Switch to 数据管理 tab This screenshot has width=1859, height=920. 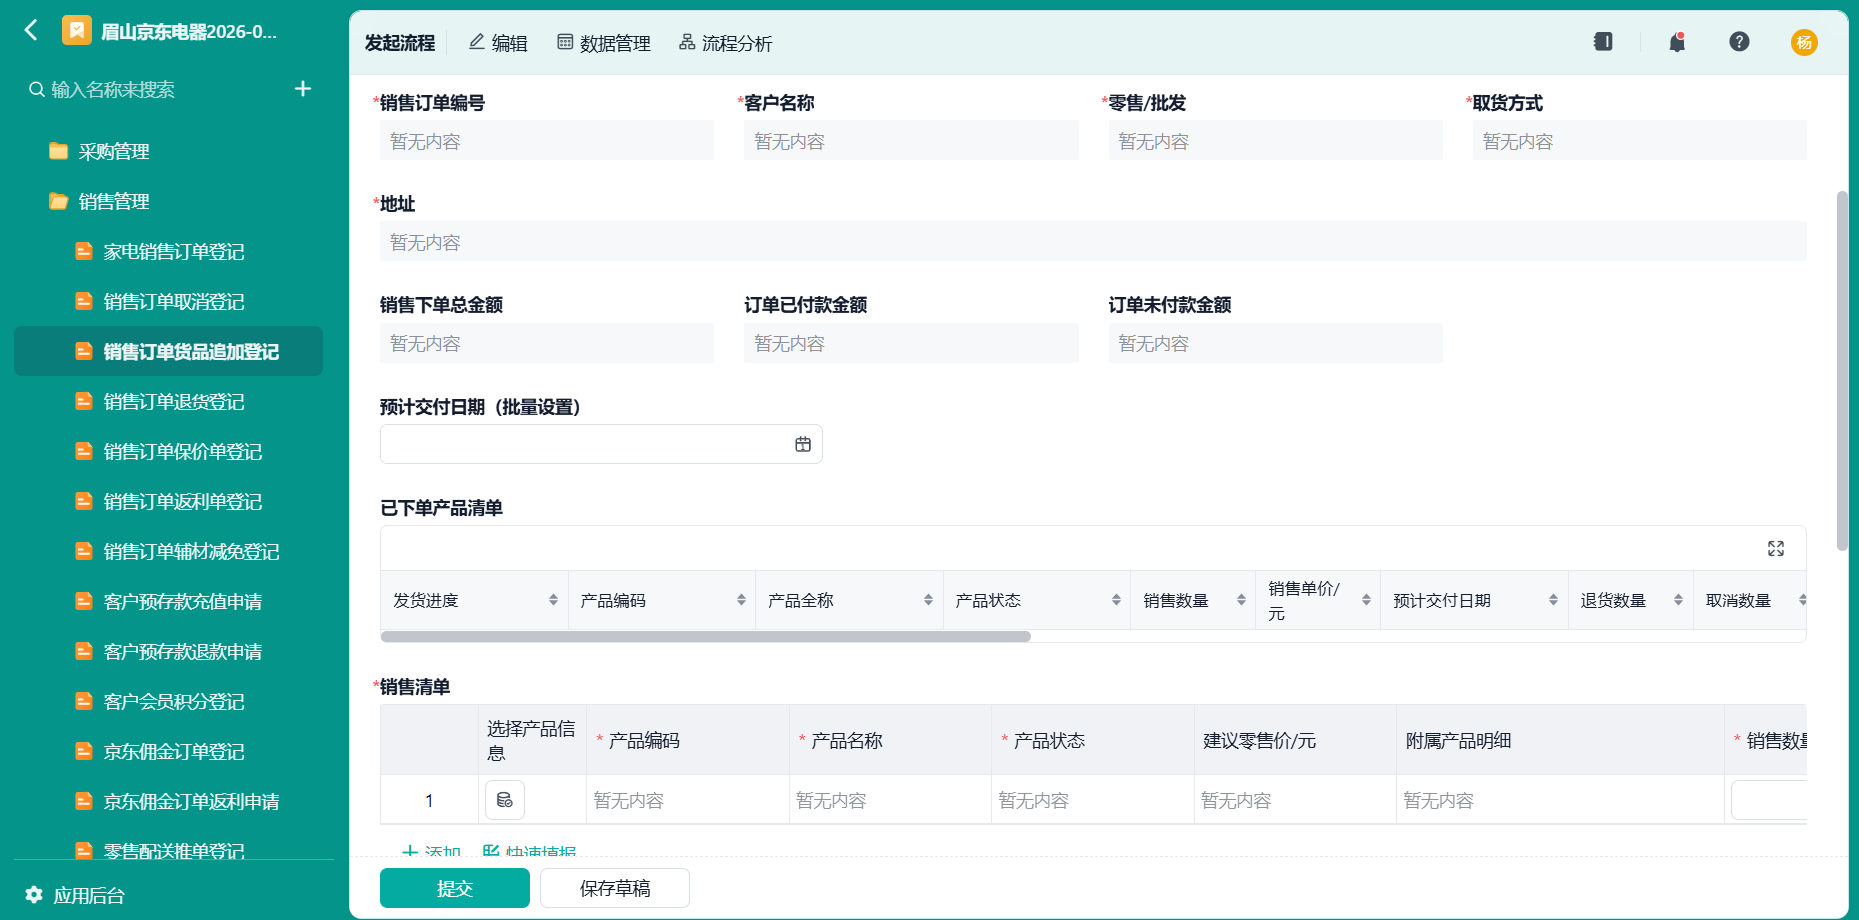(604, 43)
